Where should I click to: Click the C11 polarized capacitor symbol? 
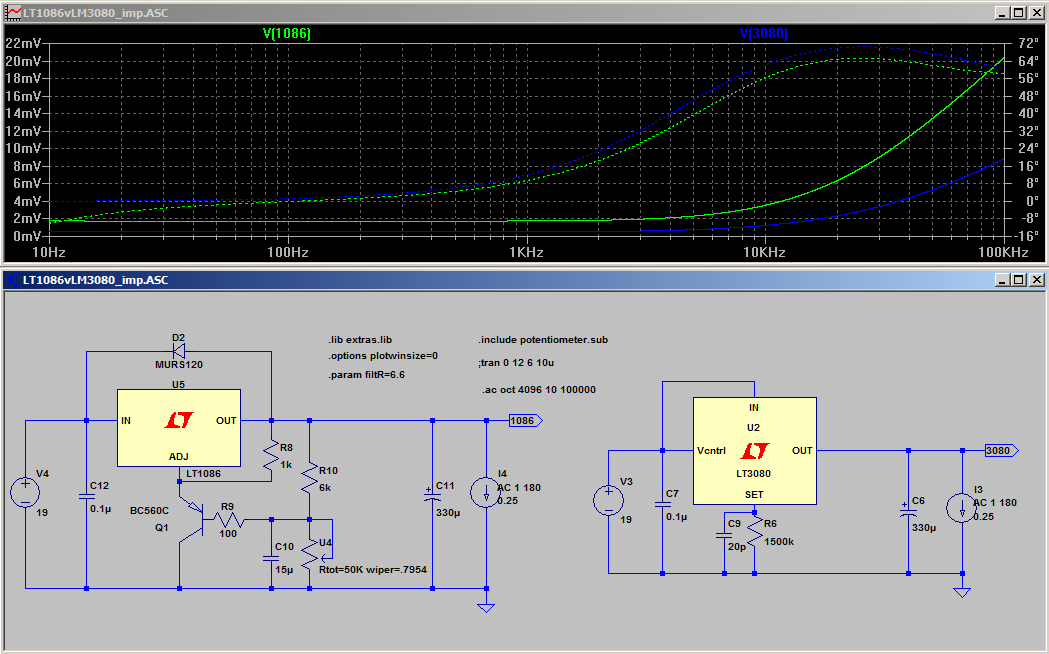click(x=432, y=496)
